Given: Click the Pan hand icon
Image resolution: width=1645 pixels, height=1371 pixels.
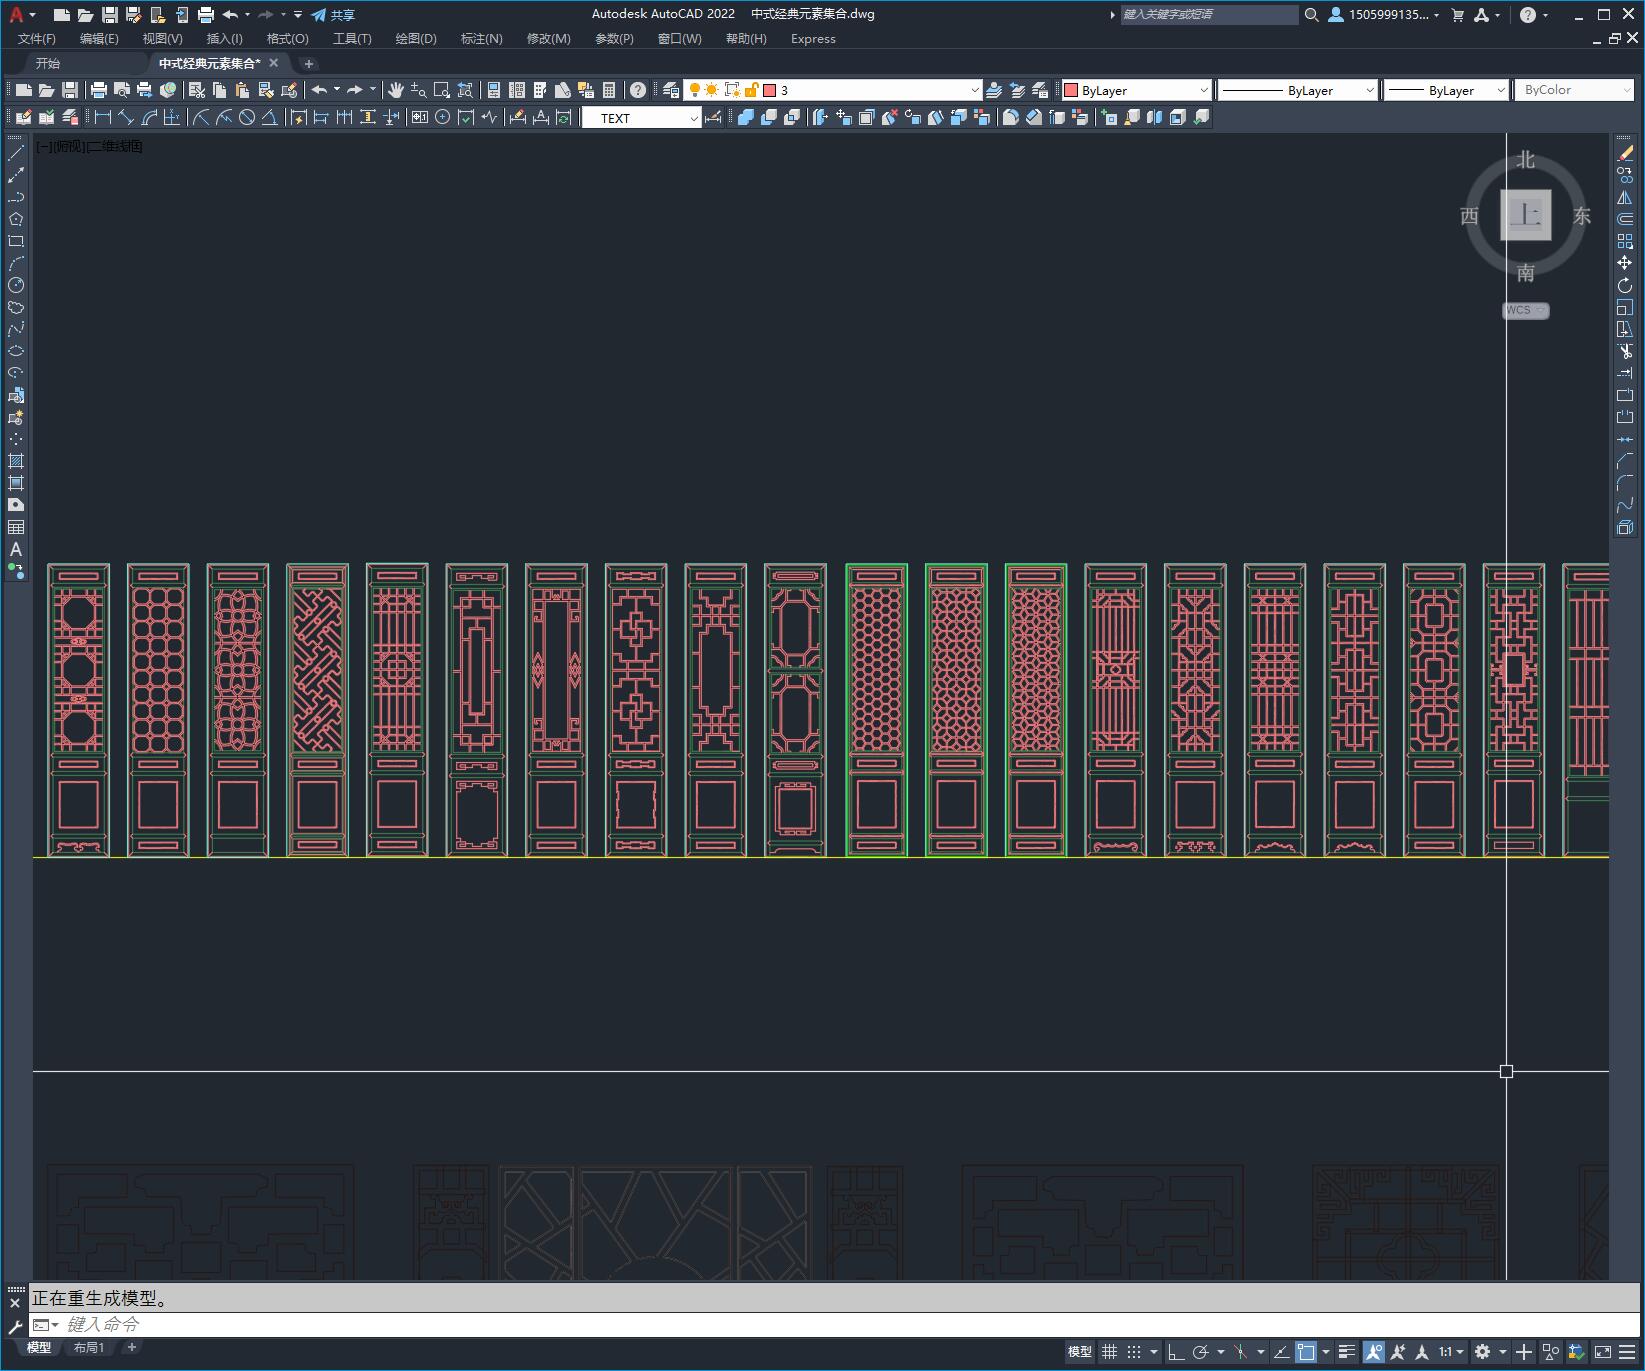Looking at the screenshot, I should [x=395, y=90].
